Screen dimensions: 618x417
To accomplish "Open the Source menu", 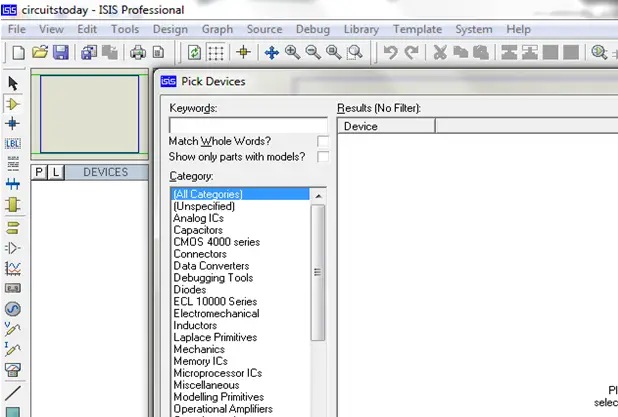I will [264, 29].
